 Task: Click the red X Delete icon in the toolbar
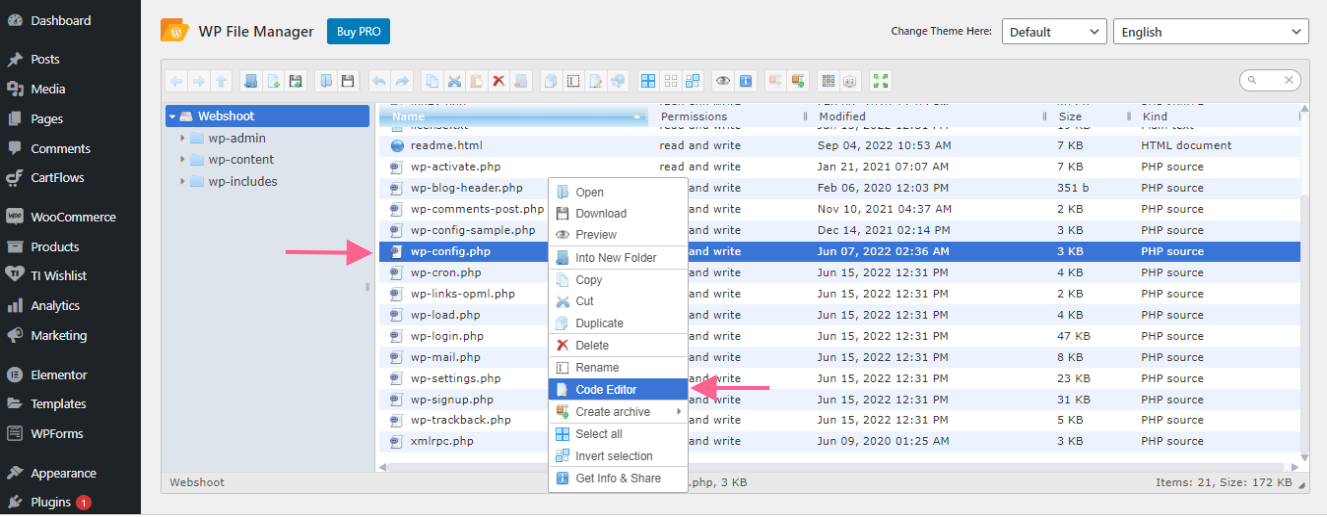coord(498,81)
